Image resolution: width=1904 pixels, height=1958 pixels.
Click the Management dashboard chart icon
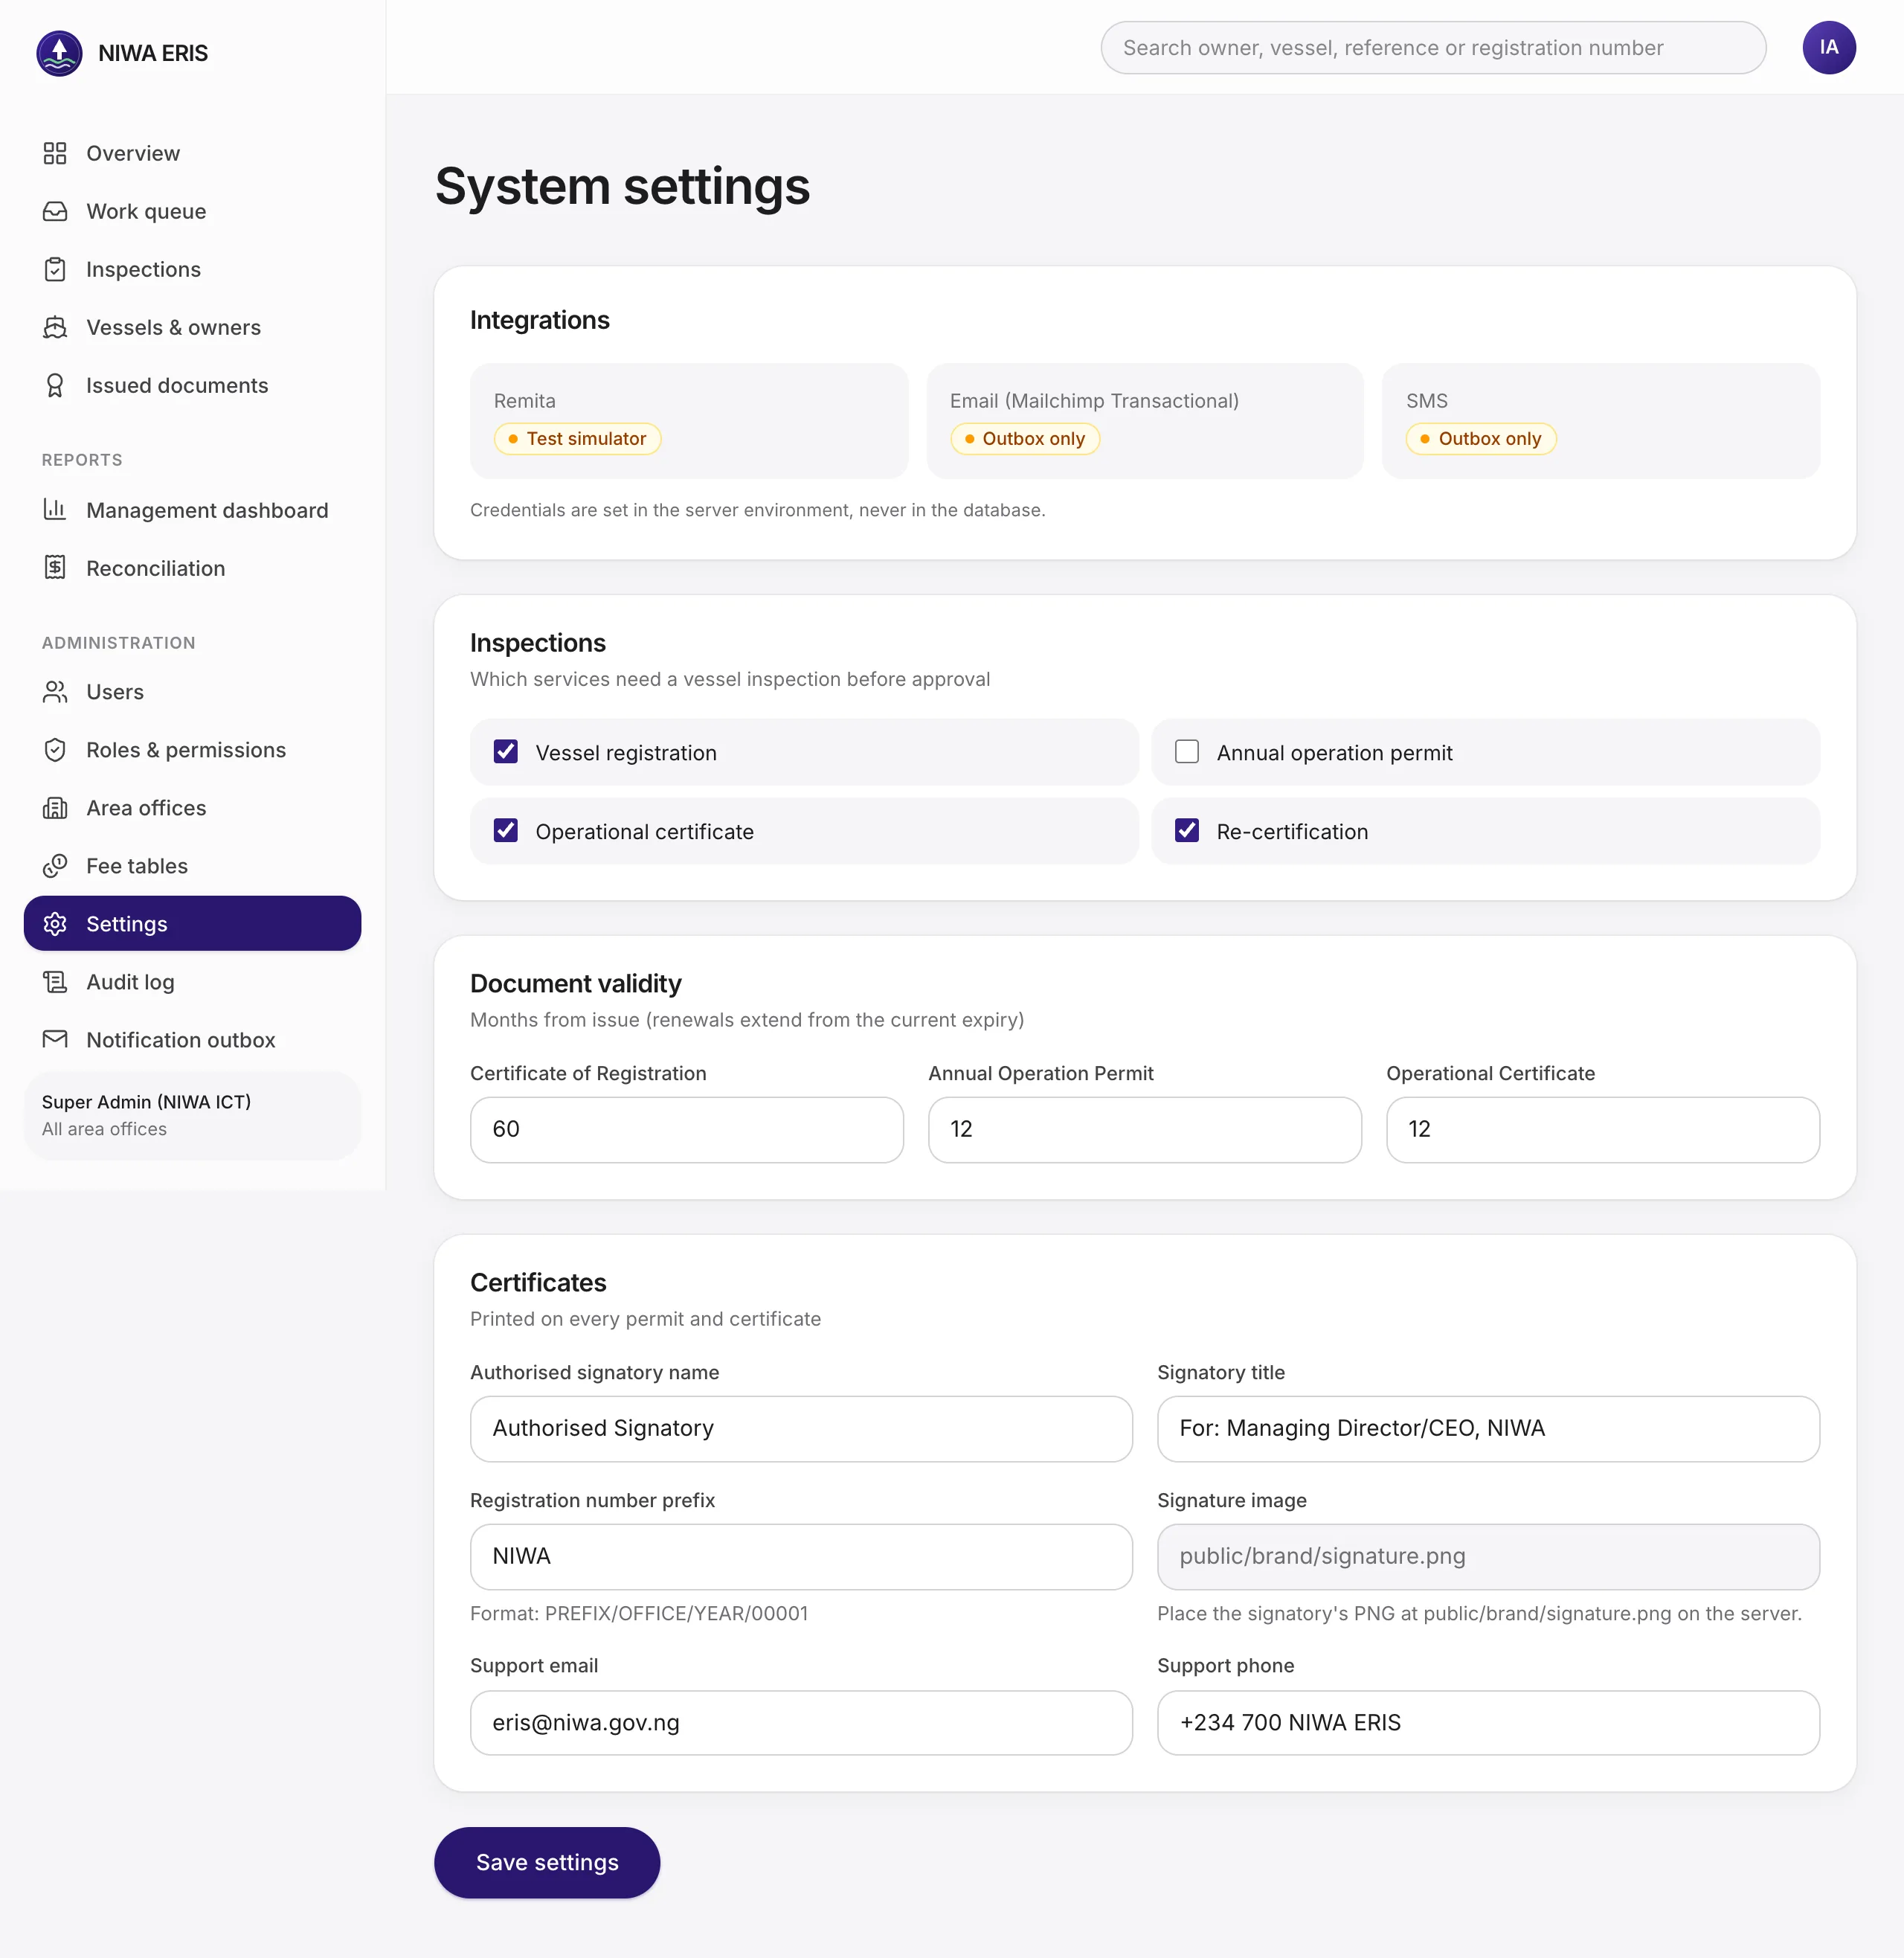55,510
